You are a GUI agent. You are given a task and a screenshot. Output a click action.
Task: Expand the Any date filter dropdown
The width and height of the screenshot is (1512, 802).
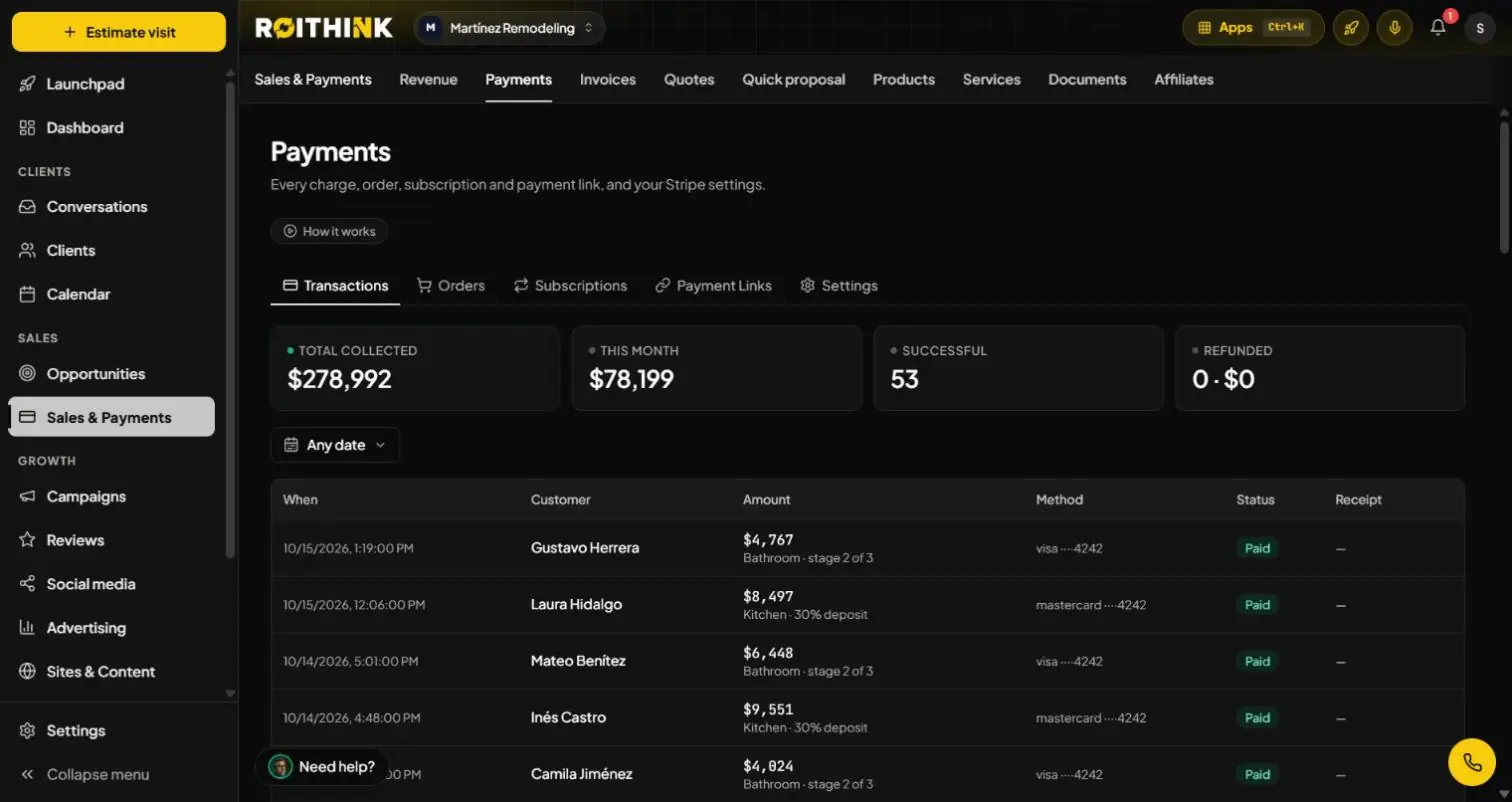point(335,445)
